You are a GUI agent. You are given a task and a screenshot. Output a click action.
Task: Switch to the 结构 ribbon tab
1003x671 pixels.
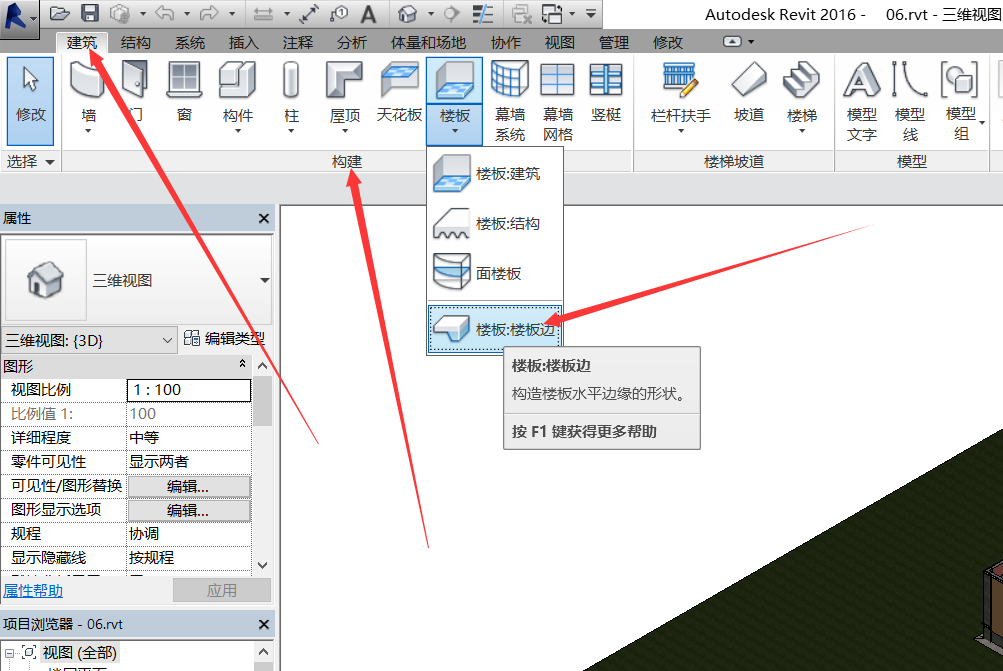click(136, 42)
